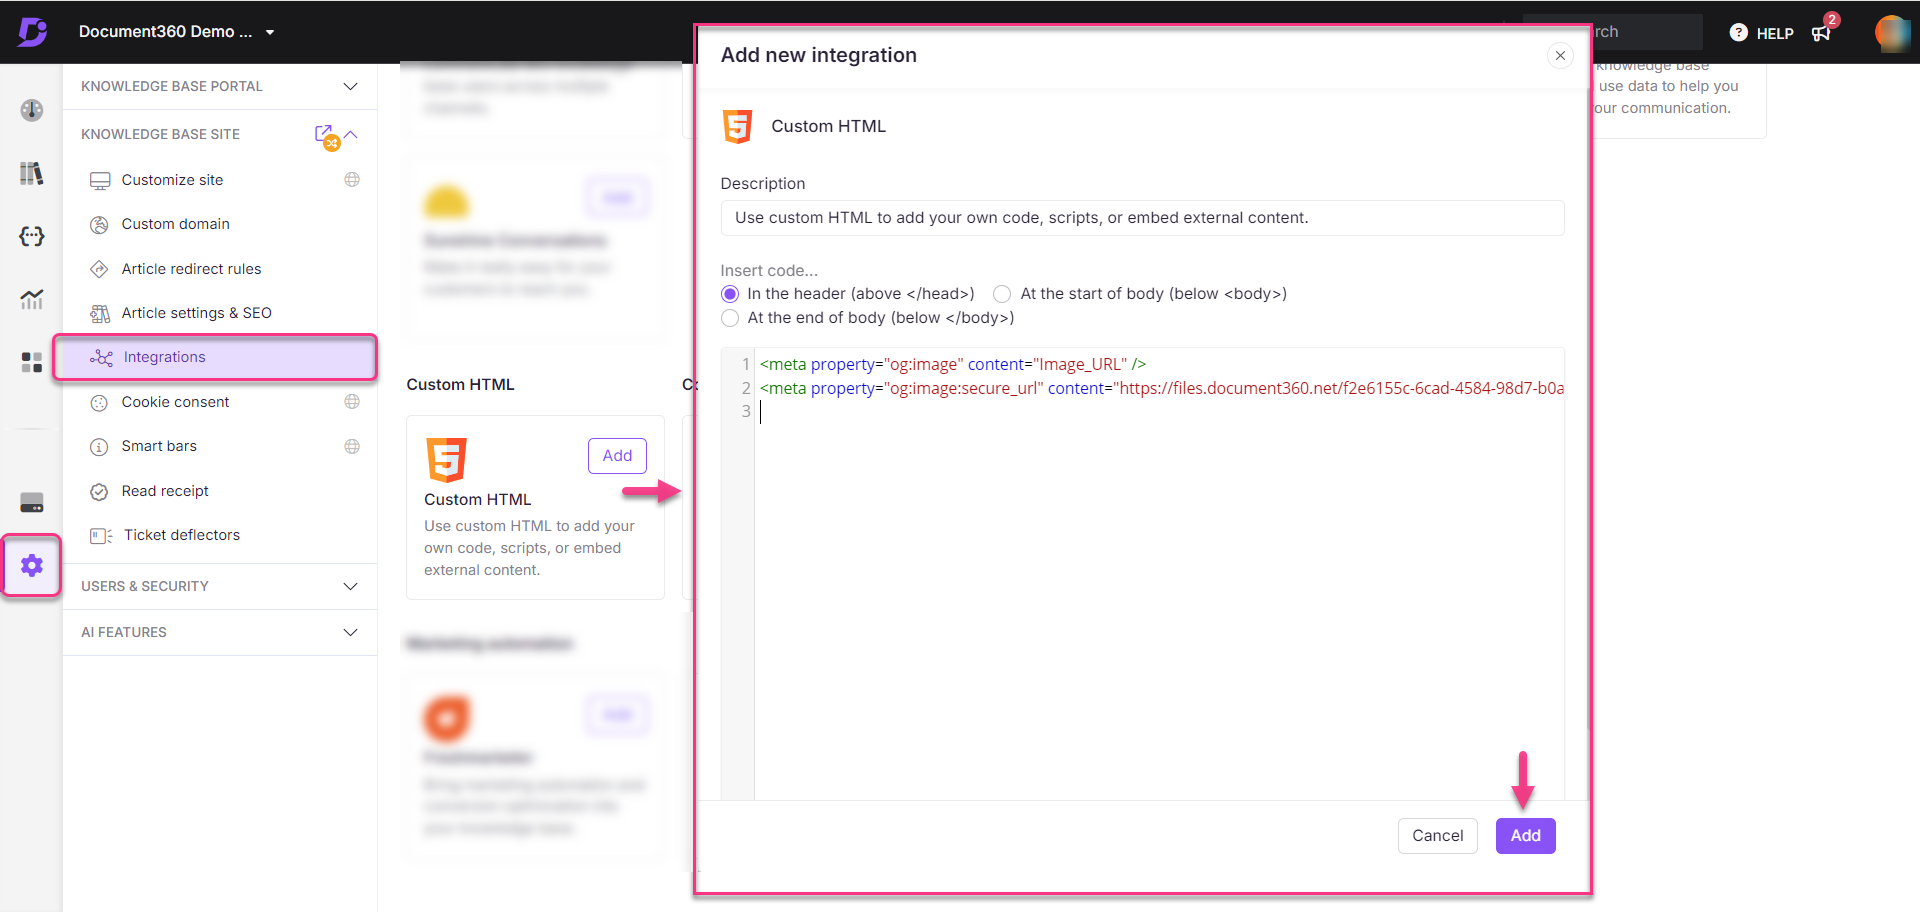1920x912 pixels.
Task: Click the HTML5 icon in the dialog header
Action: tap(738, 126)
